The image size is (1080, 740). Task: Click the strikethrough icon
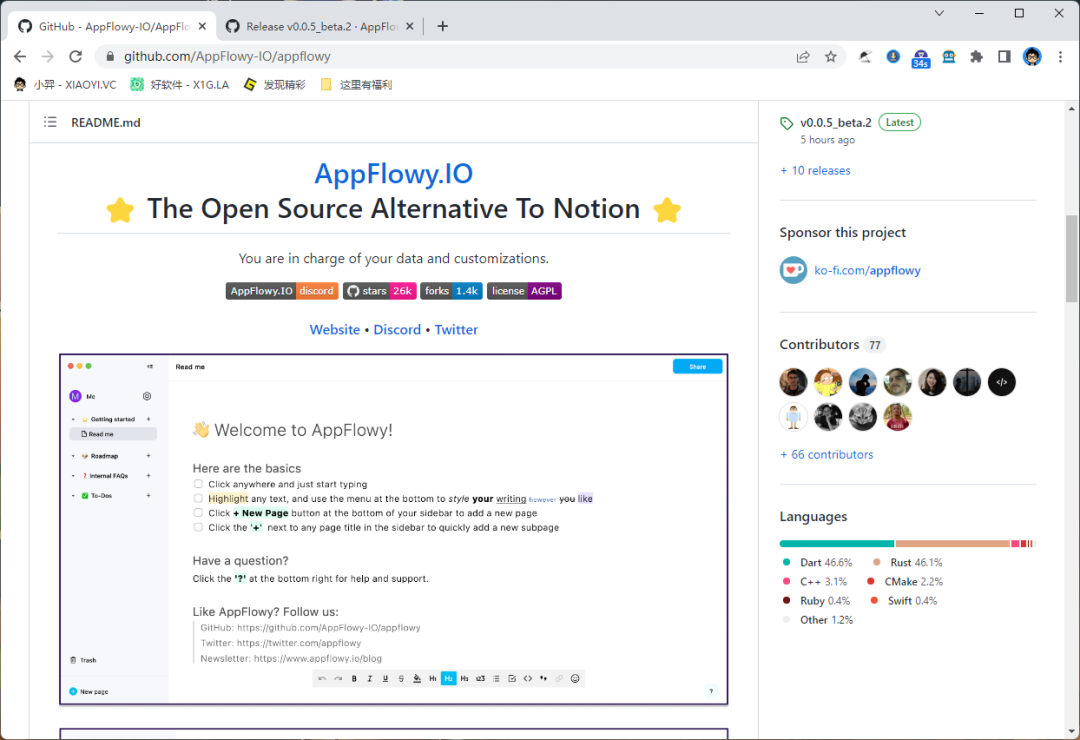(401, 678)
